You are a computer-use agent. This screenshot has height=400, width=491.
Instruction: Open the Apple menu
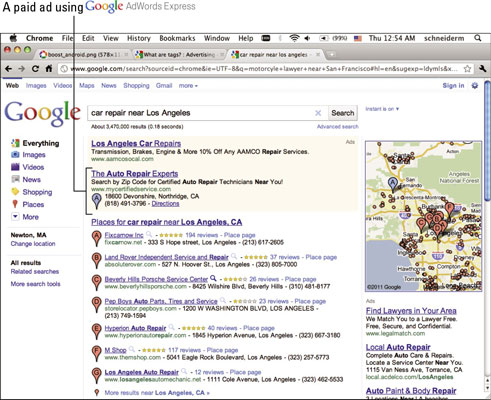[13, 38]
